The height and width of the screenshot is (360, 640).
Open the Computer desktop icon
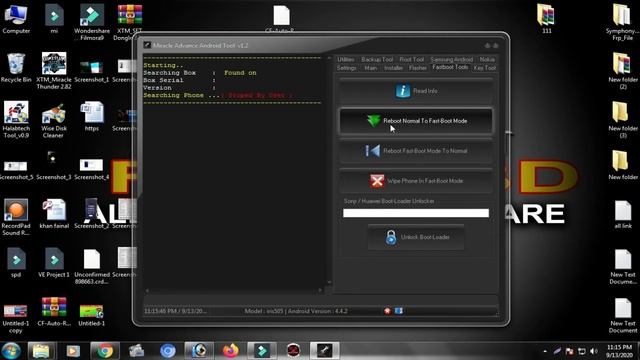click(16, 19)
